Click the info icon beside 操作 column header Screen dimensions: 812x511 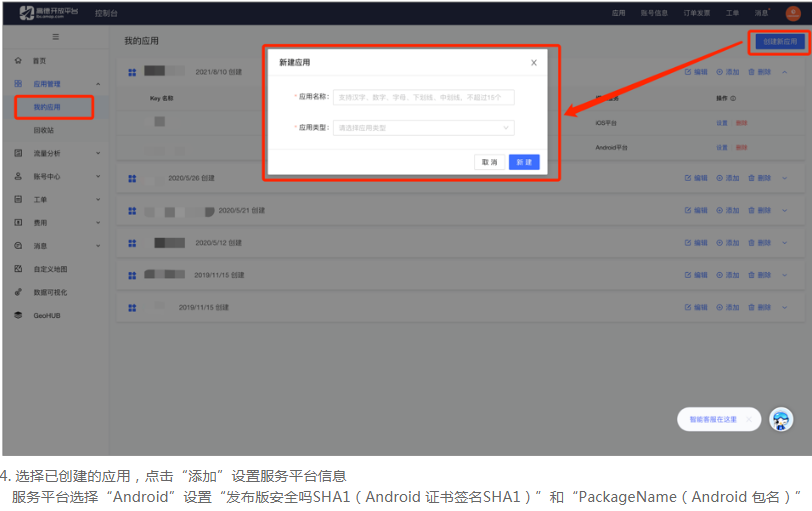(733, 98)
